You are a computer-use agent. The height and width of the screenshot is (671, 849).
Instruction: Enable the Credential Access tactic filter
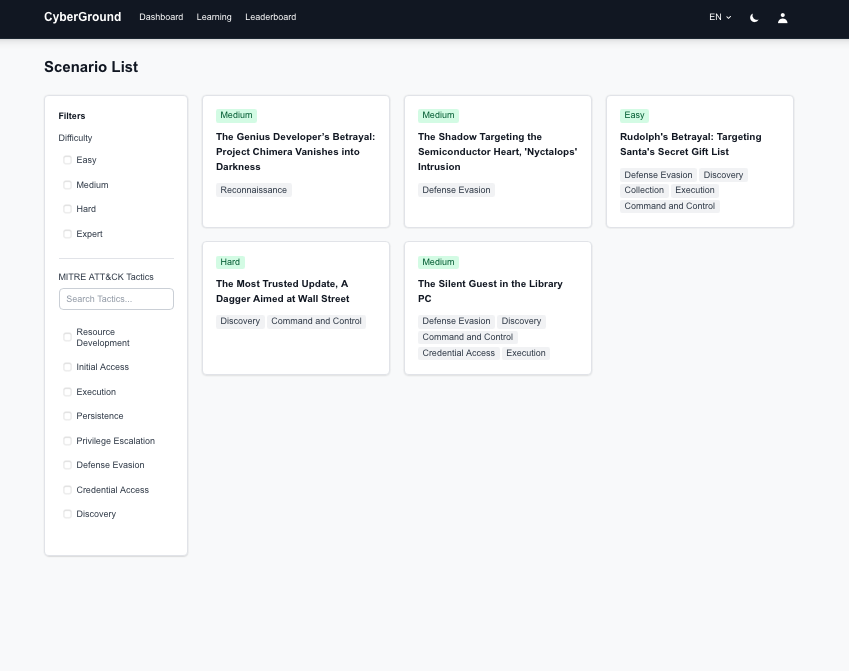(68, 490)
